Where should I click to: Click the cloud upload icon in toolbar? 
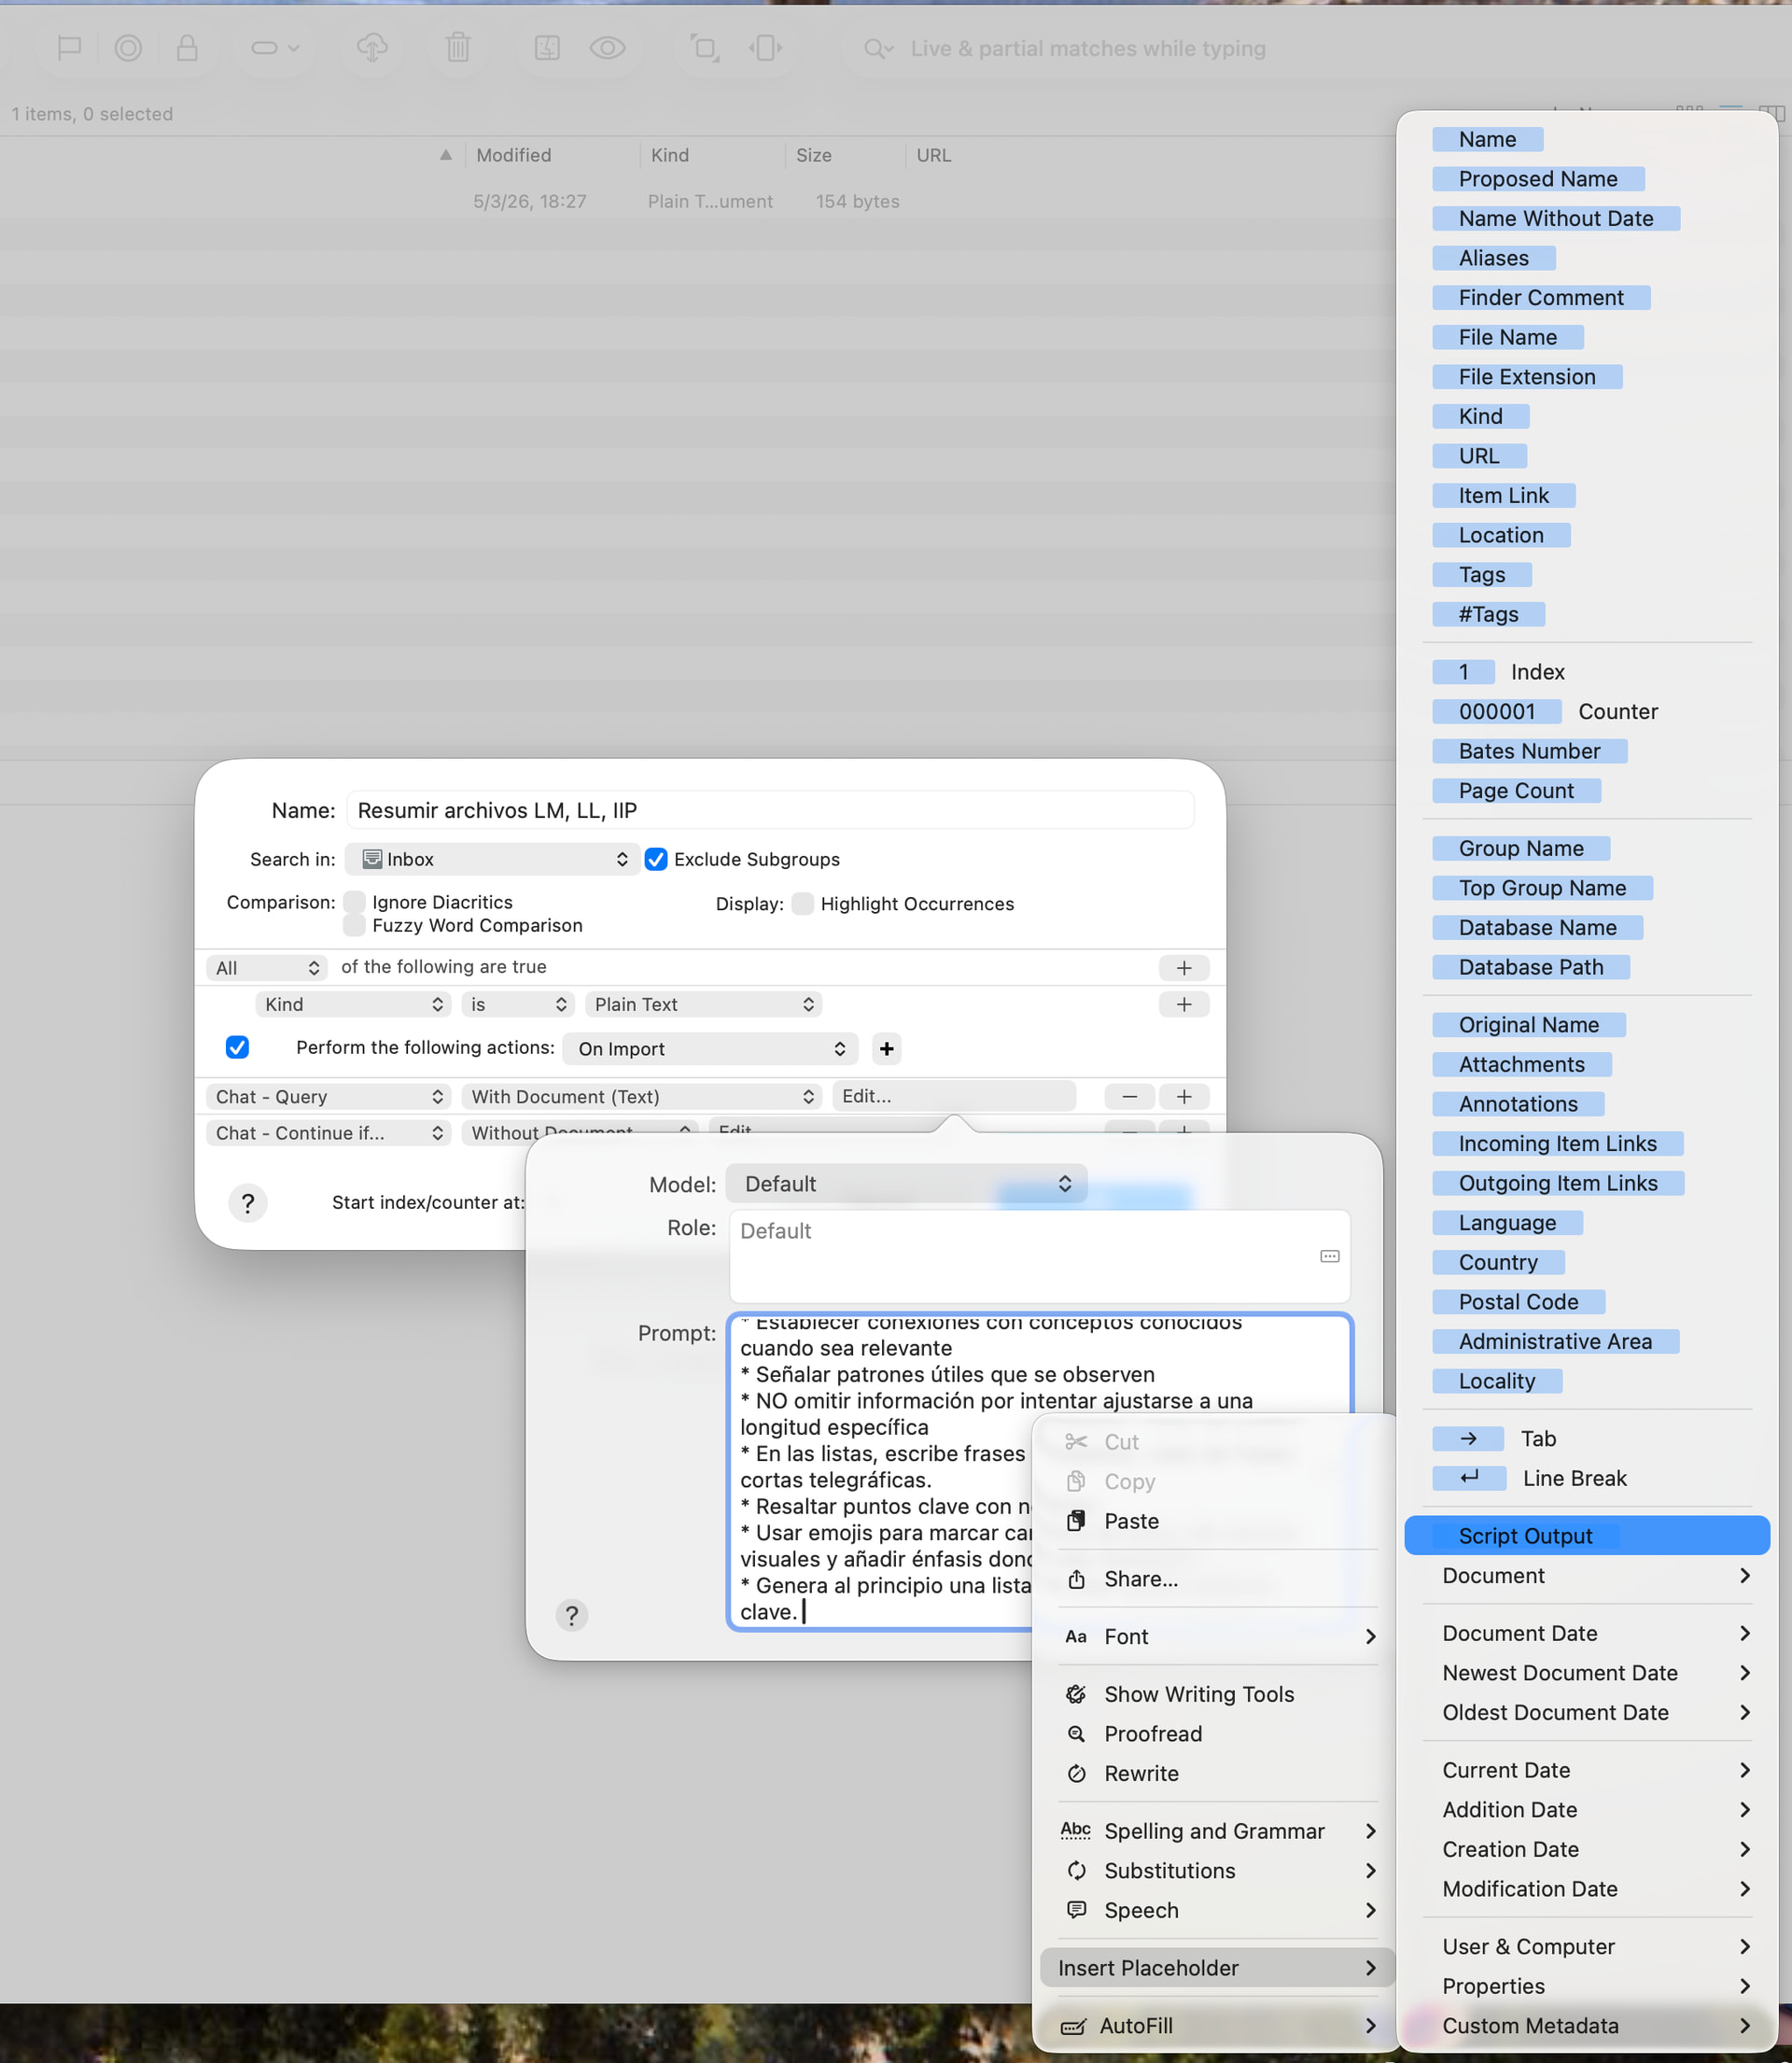[x=372, y=48]
